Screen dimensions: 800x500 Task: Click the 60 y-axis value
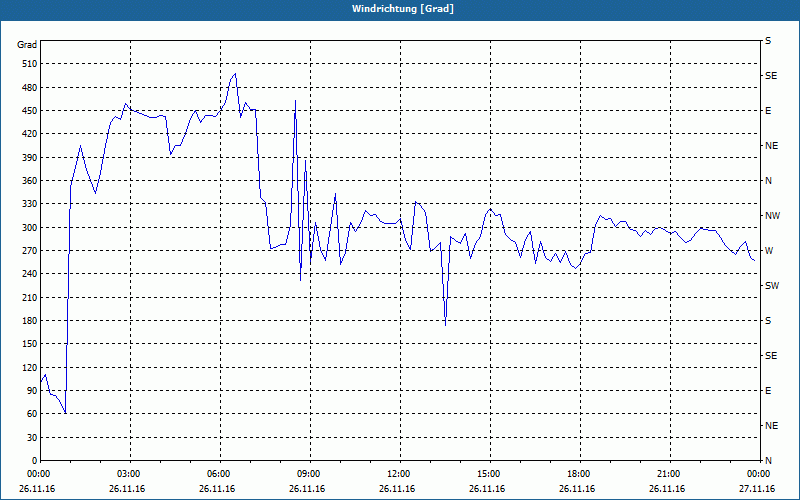[x=32, y=414]
